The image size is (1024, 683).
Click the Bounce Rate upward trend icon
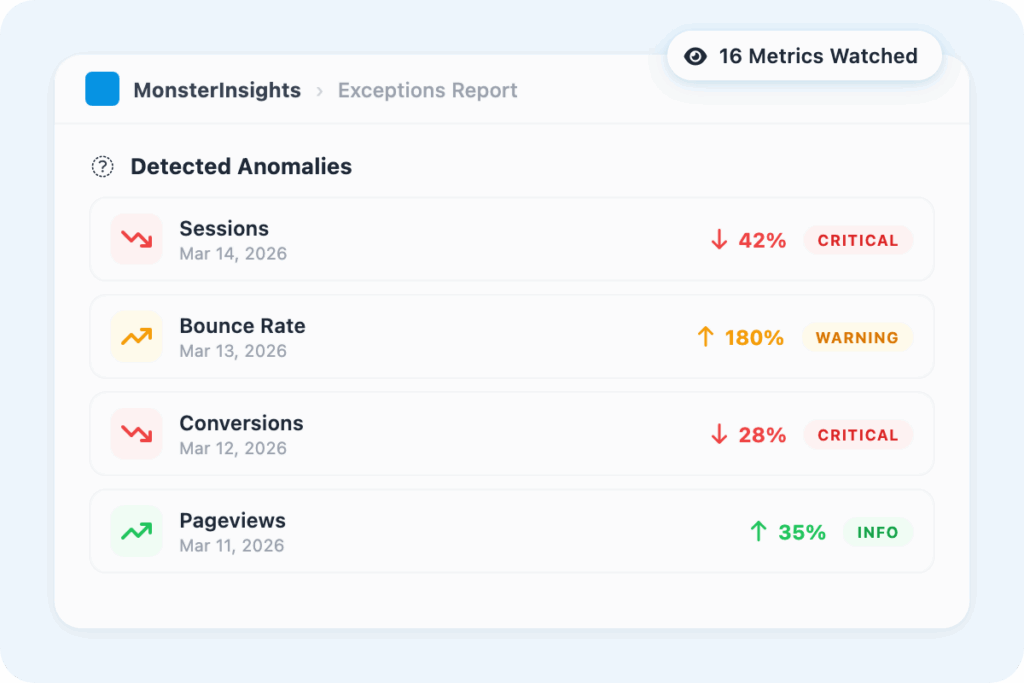[136, 337]
